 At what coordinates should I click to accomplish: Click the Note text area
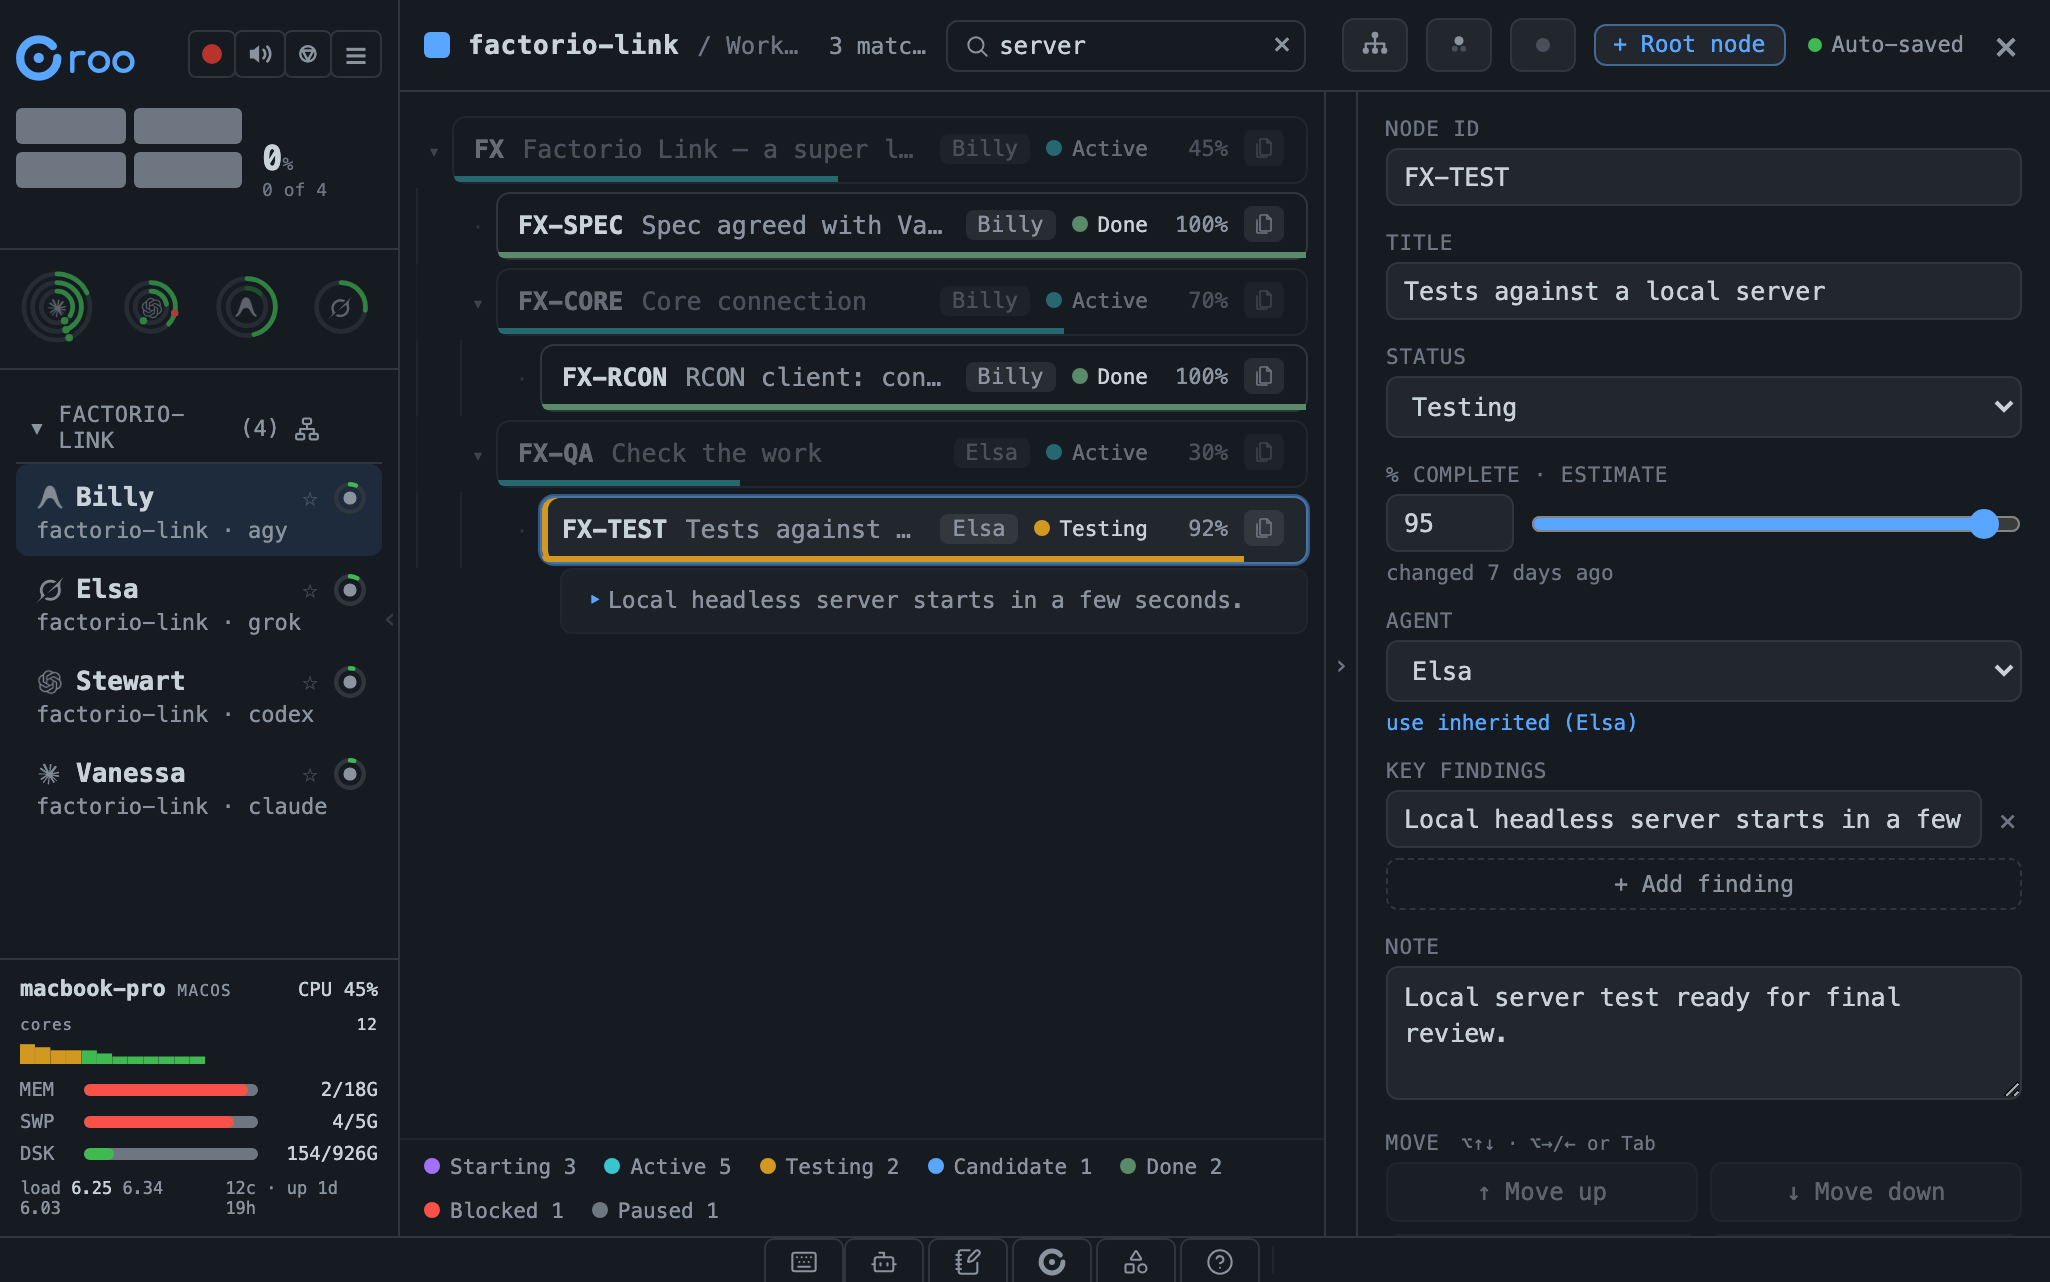[1703, 1033]
